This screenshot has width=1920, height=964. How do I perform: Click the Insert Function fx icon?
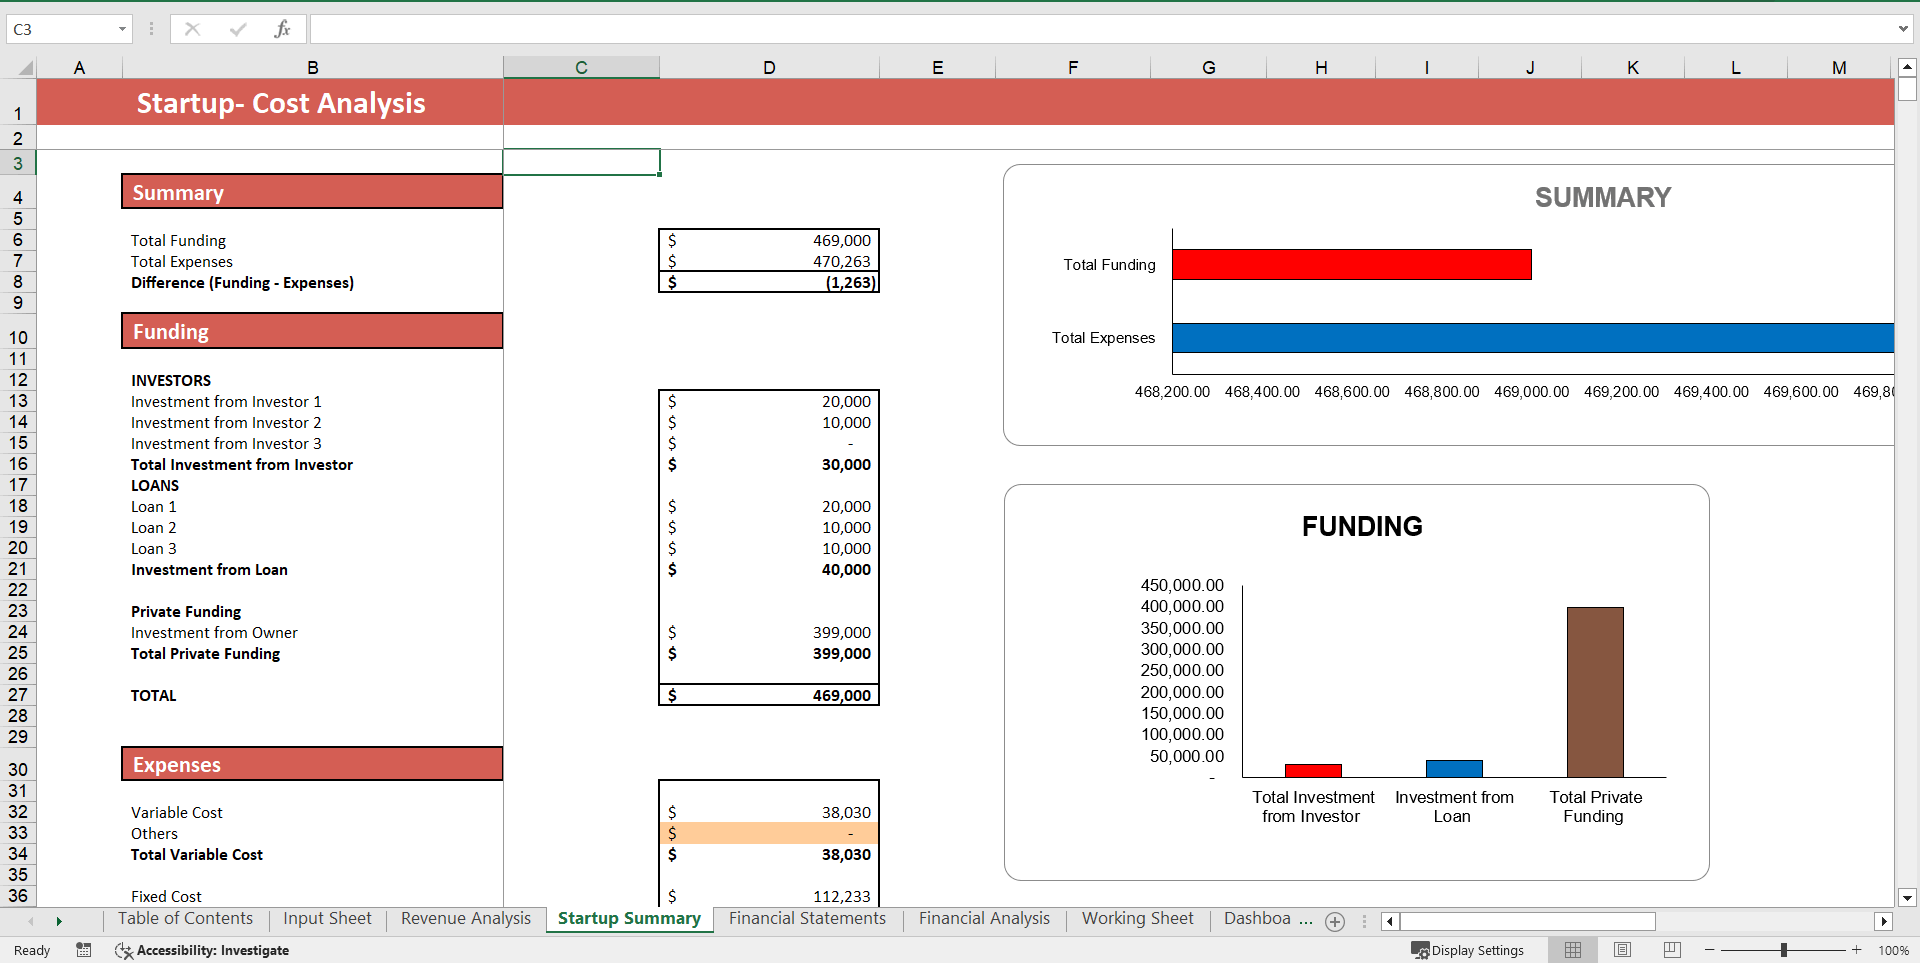point(282,29)
